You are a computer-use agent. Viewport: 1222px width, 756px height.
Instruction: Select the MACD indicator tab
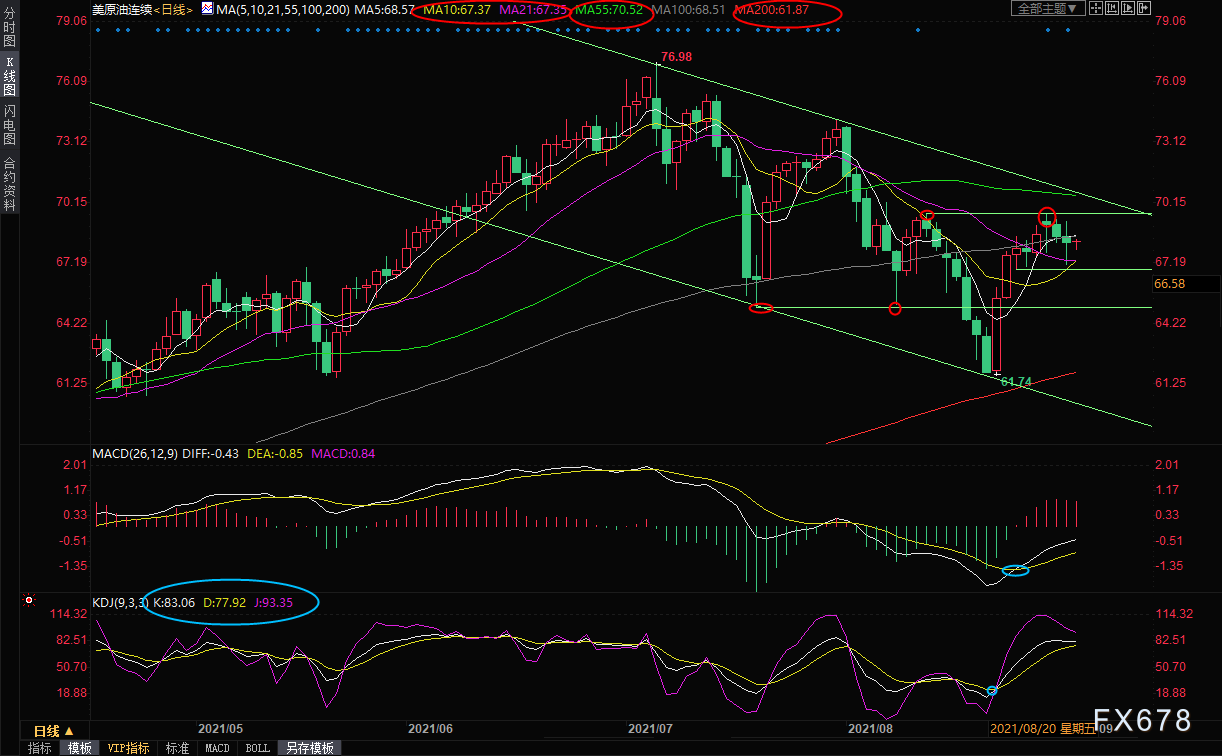click(x=217, y=748)
